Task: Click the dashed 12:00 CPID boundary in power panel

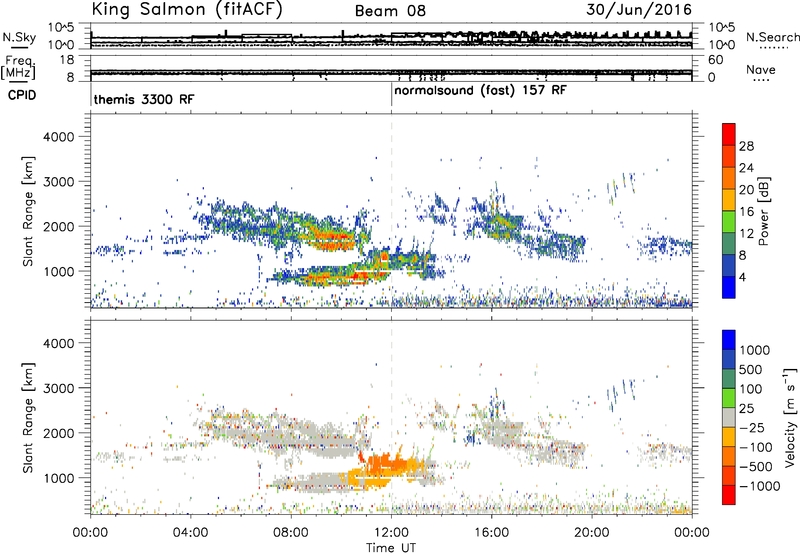Action: (391, 210)
